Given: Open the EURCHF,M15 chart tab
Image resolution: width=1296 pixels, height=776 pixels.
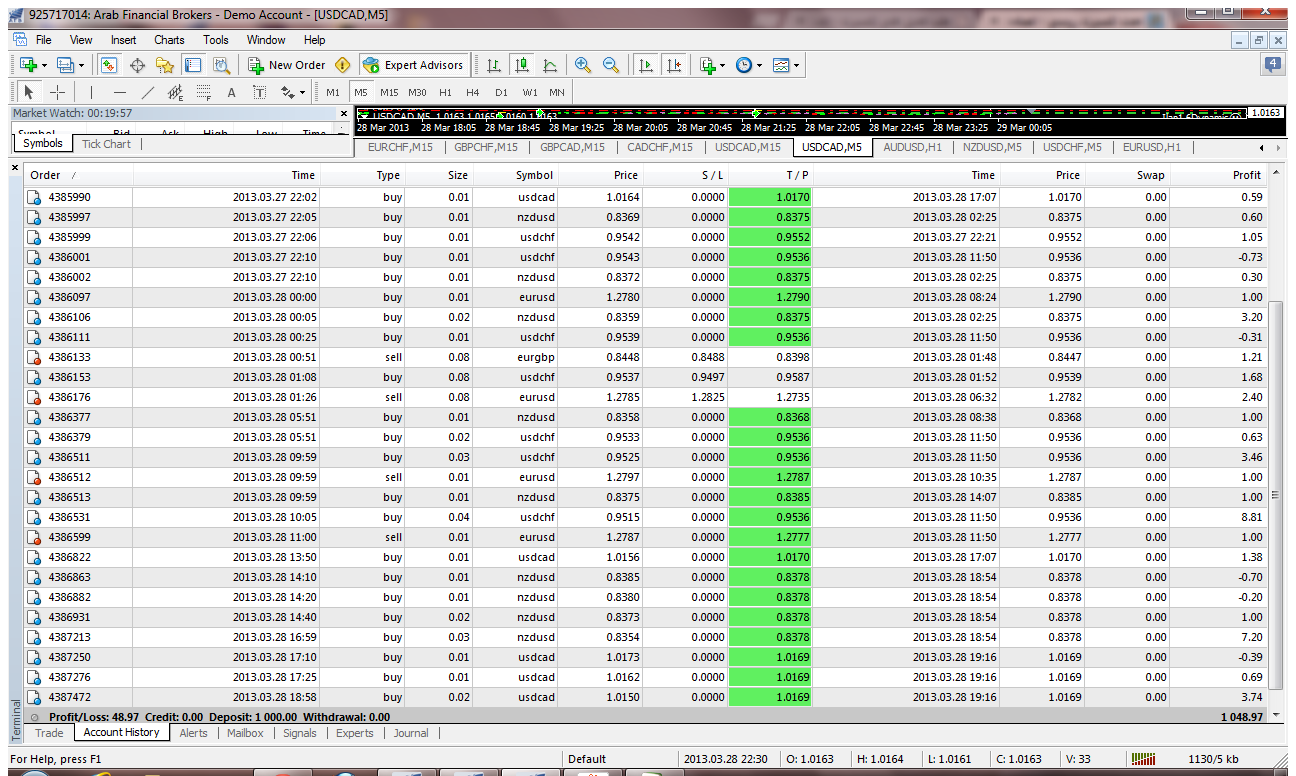Looking at the screenshot, I should [400, 147].
